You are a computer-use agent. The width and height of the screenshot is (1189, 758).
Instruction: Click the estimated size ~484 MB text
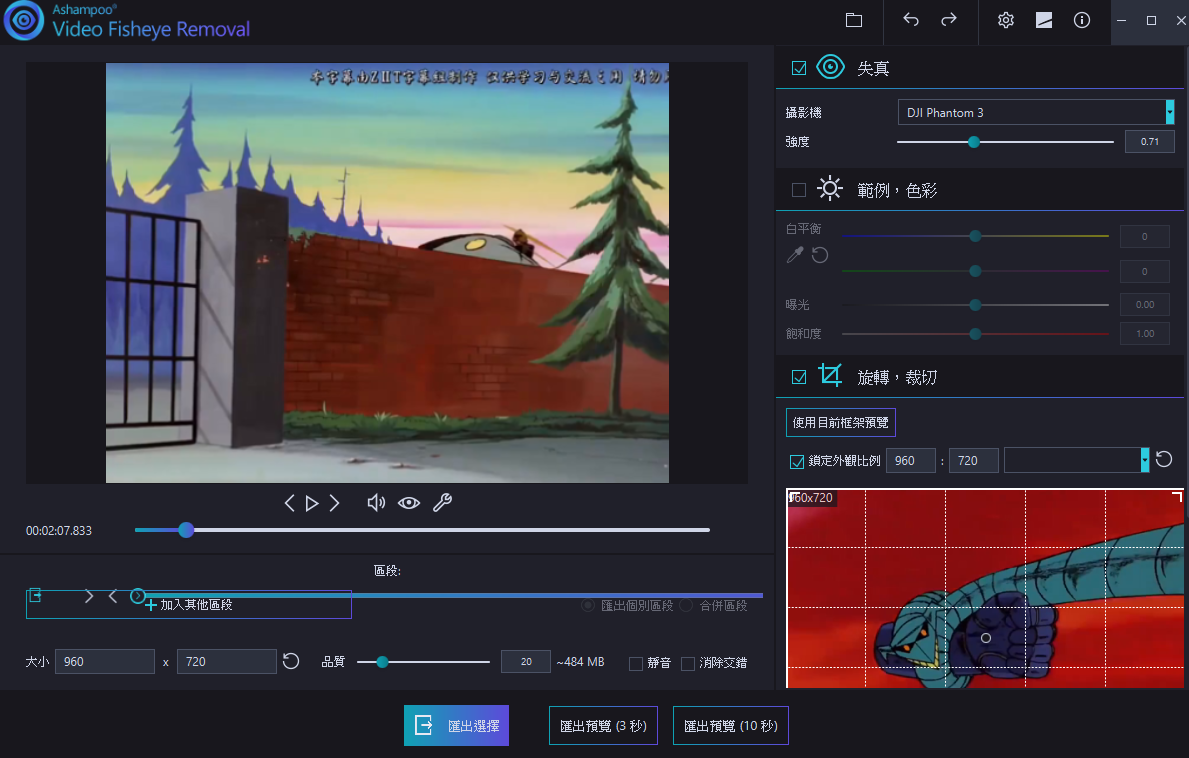pyautogui.click(x=580, y=662)
